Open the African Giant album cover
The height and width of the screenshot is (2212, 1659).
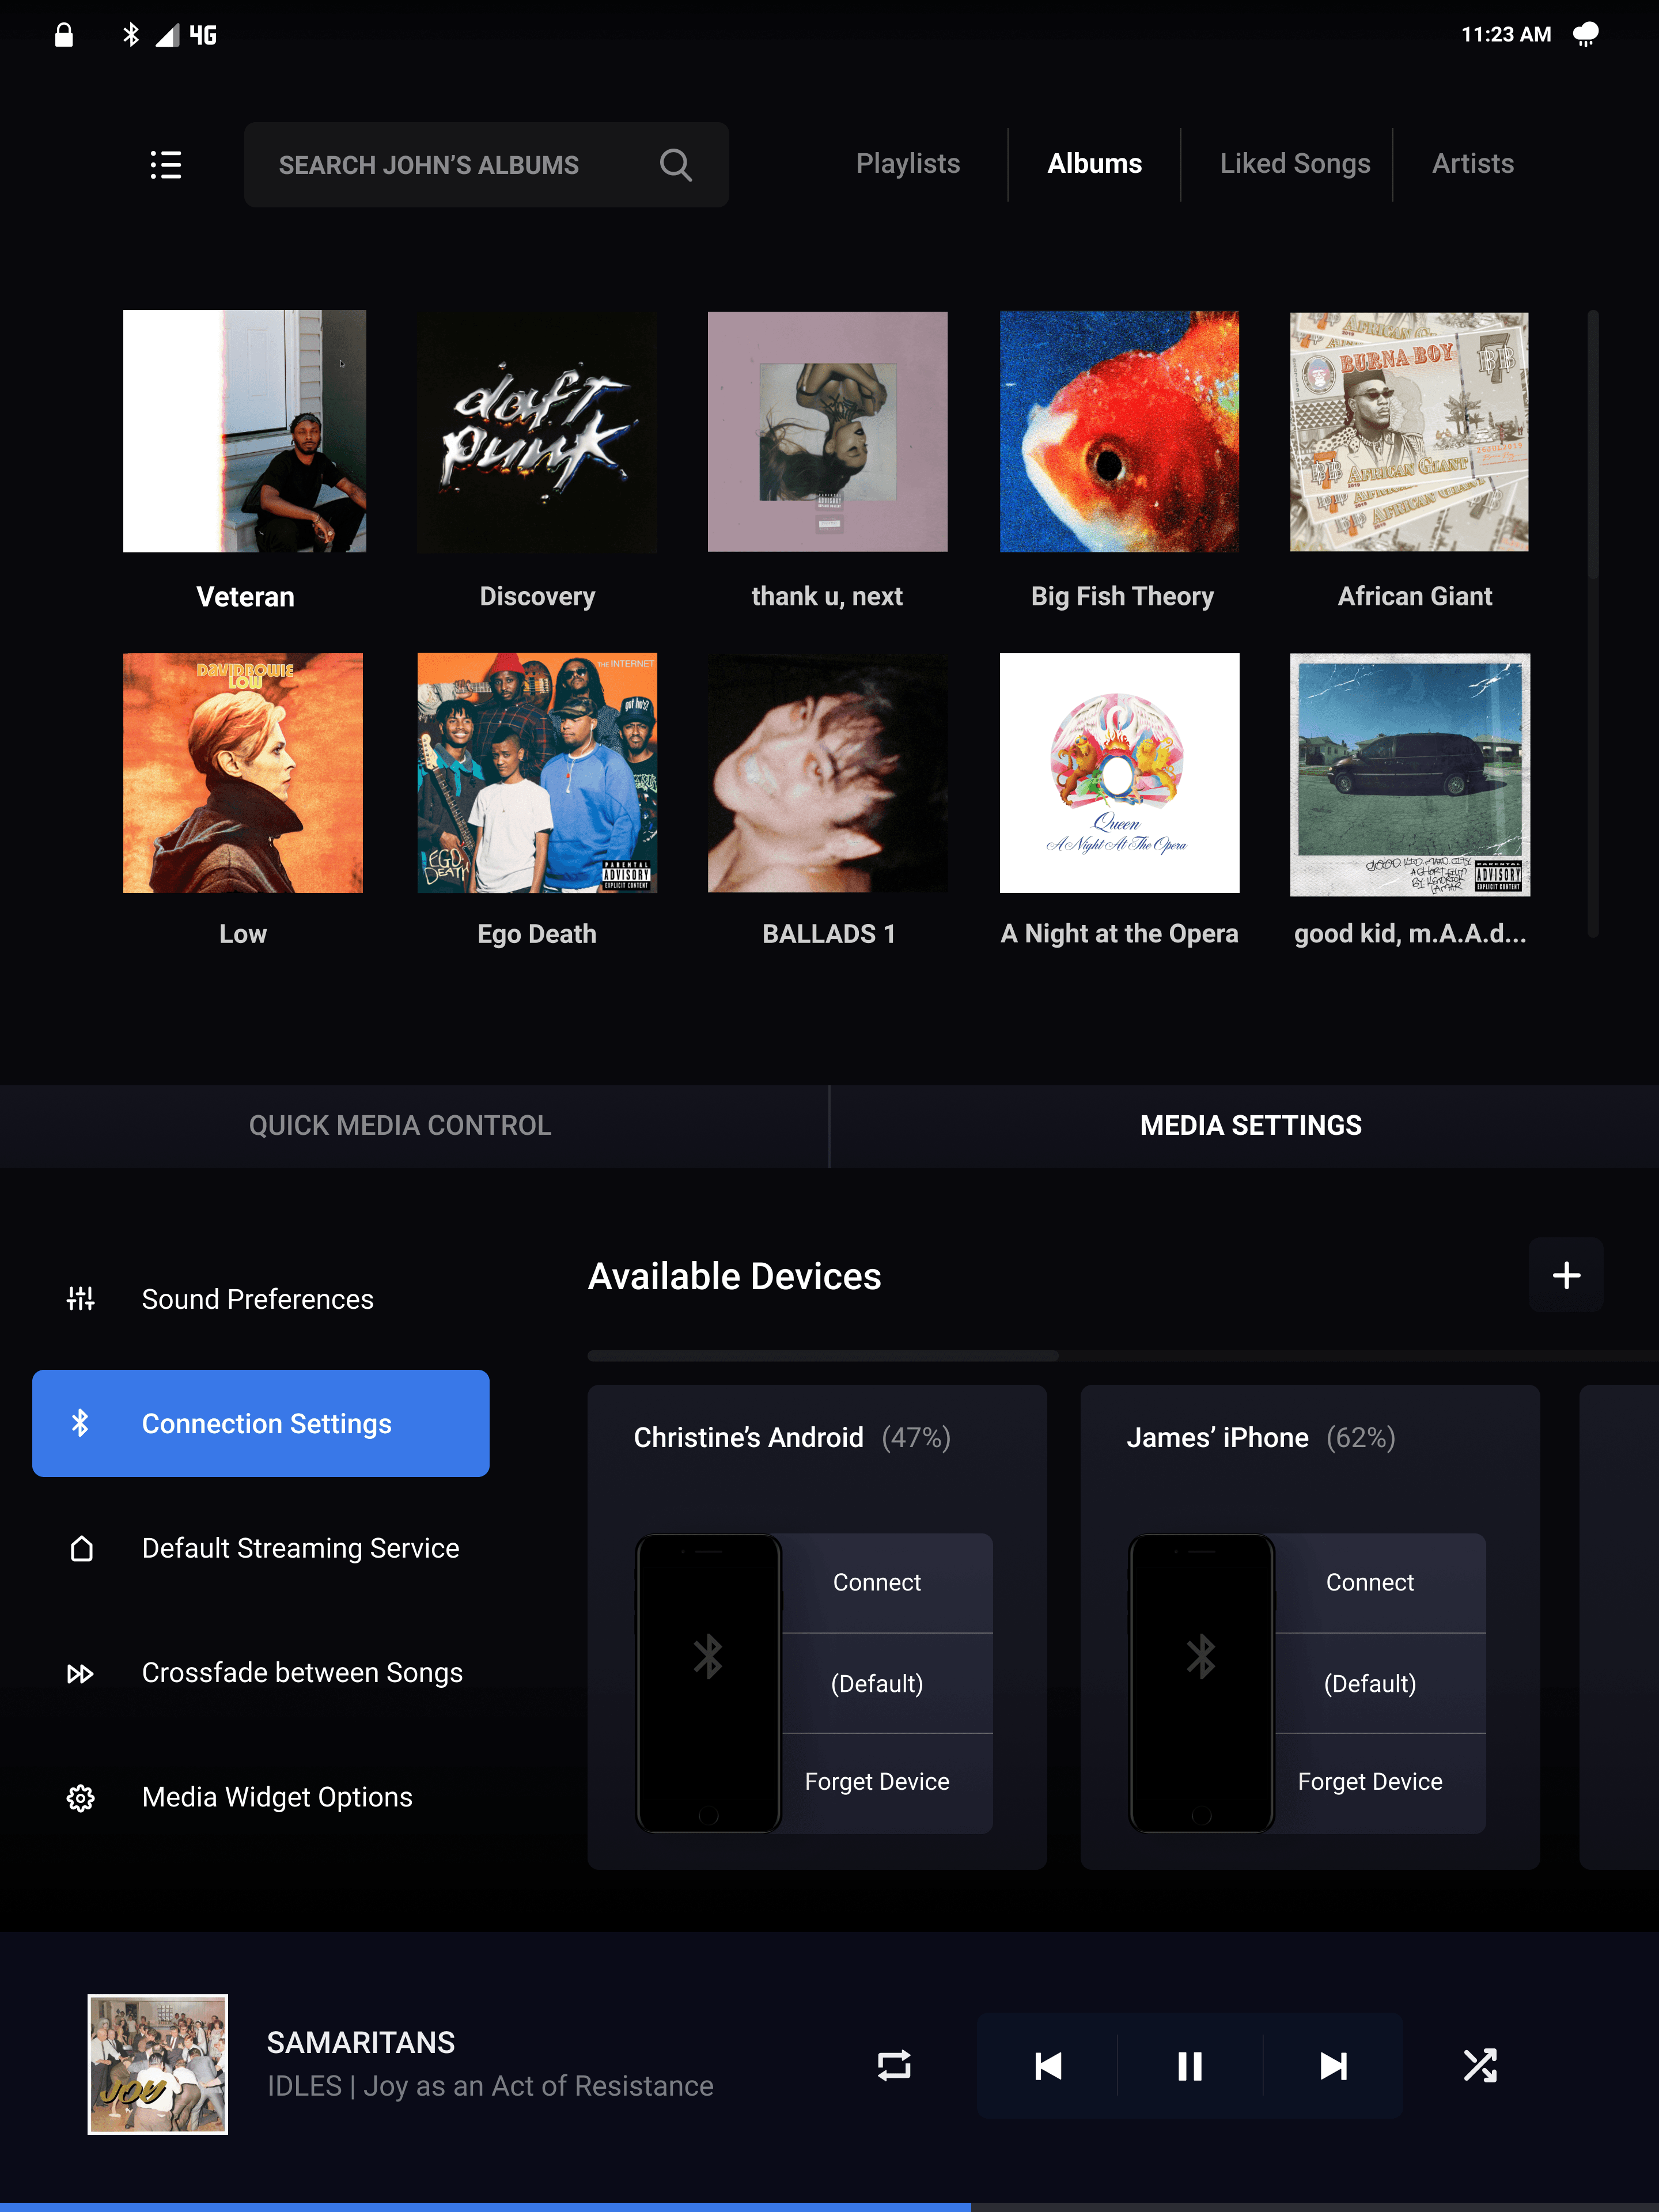1409,431
